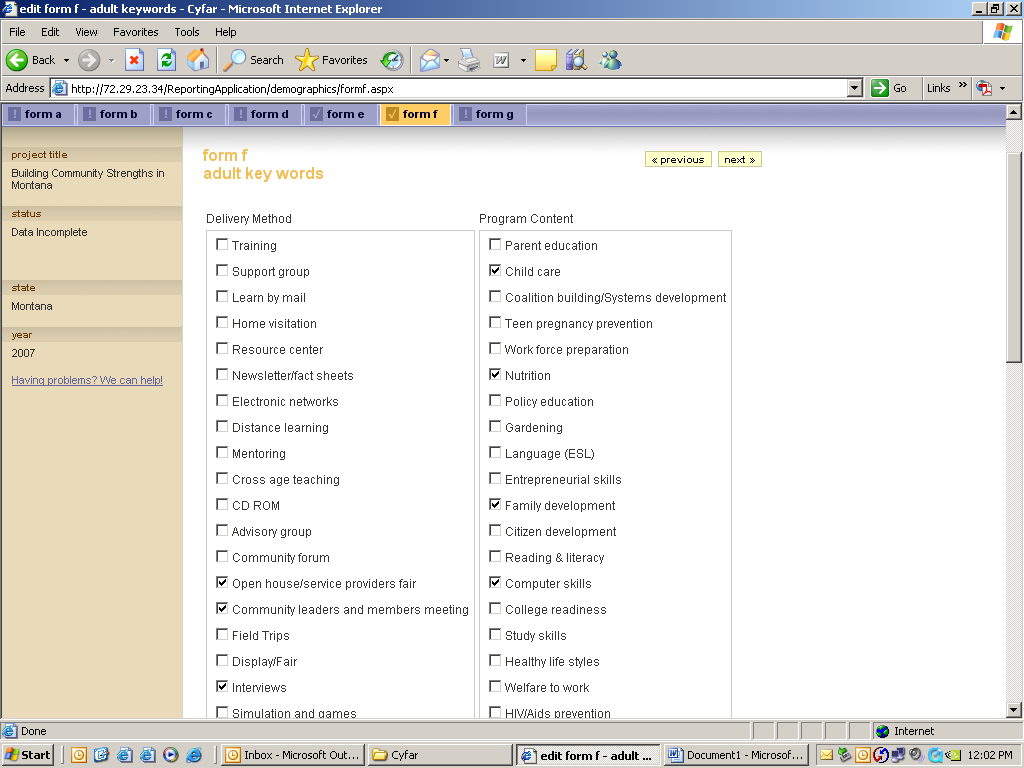The height and width of the screenshot is (768, 1024).
Task: Check the Training checkbox
Action: (222, 244)
